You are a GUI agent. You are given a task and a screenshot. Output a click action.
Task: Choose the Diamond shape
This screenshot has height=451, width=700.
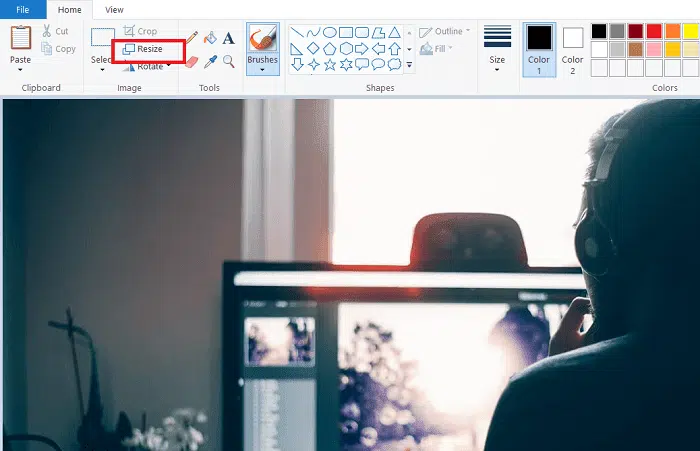313,49
